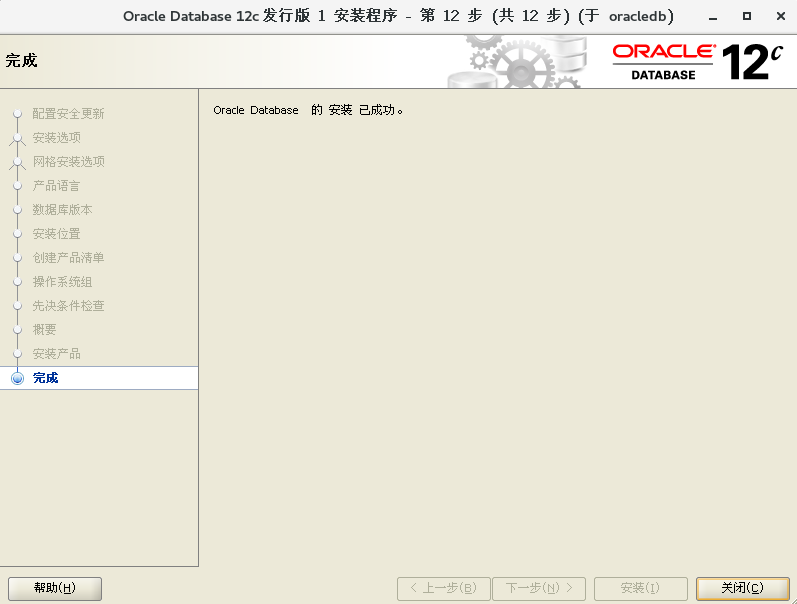This screenshot has height=604, width=797.
Task: Select the 安装选项 step
Action: 56,137
